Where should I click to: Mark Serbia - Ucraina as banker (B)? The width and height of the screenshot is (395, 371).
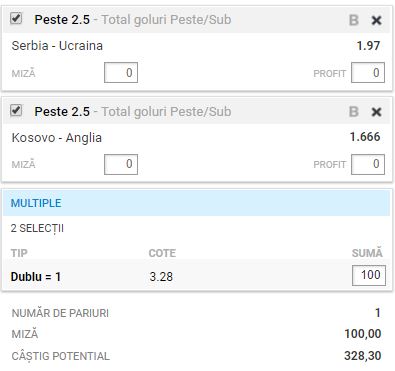click(x=354, y=20)
